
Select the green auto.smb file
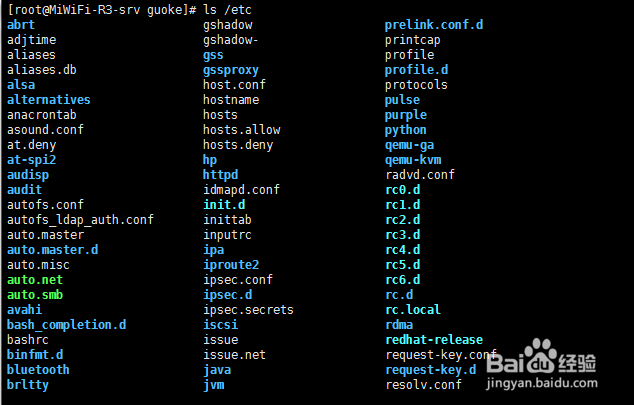pos(34,295)
